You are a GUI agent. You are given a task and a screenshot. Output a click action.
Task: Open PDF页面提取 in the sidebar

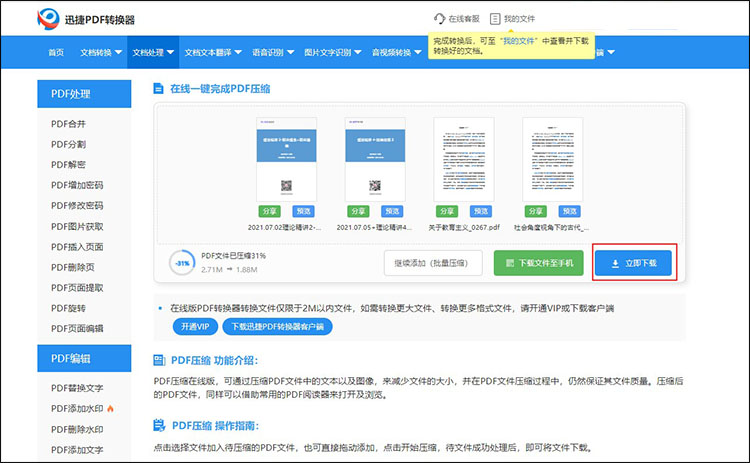(77, 288)
